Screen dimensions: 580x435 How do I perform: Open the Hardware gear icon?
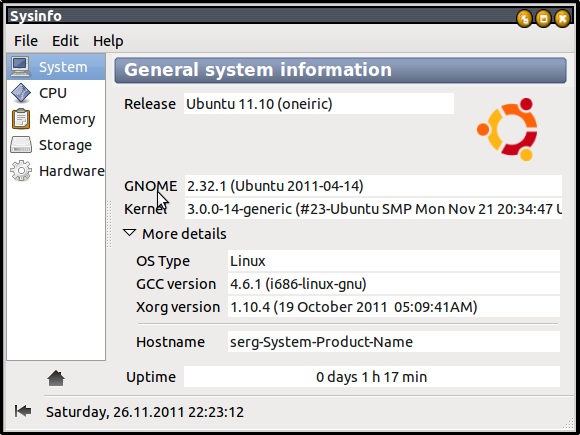(x=21, y=171)
